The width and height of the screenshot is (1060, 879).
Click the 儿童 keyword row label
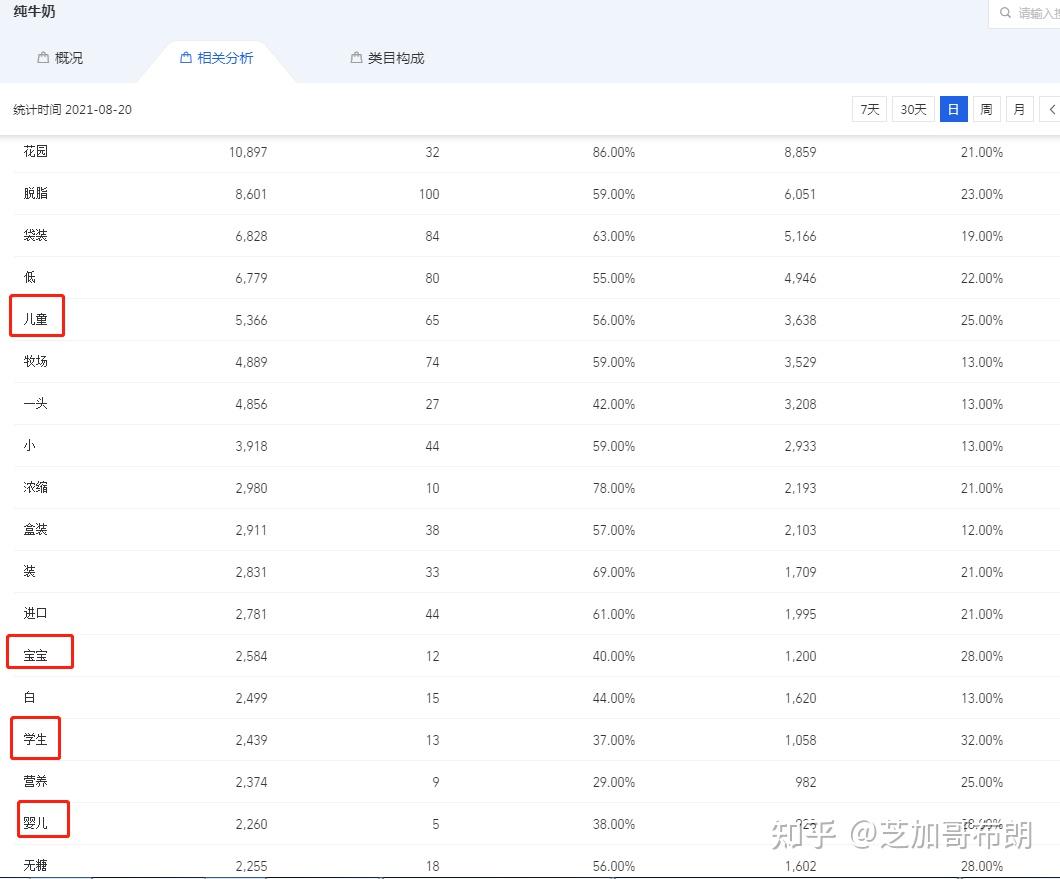[35, 319]
